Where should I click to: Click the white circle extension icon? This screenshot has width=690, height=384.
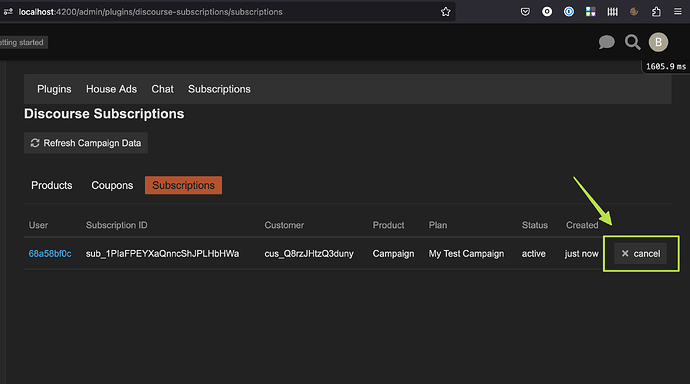point(547,12)
